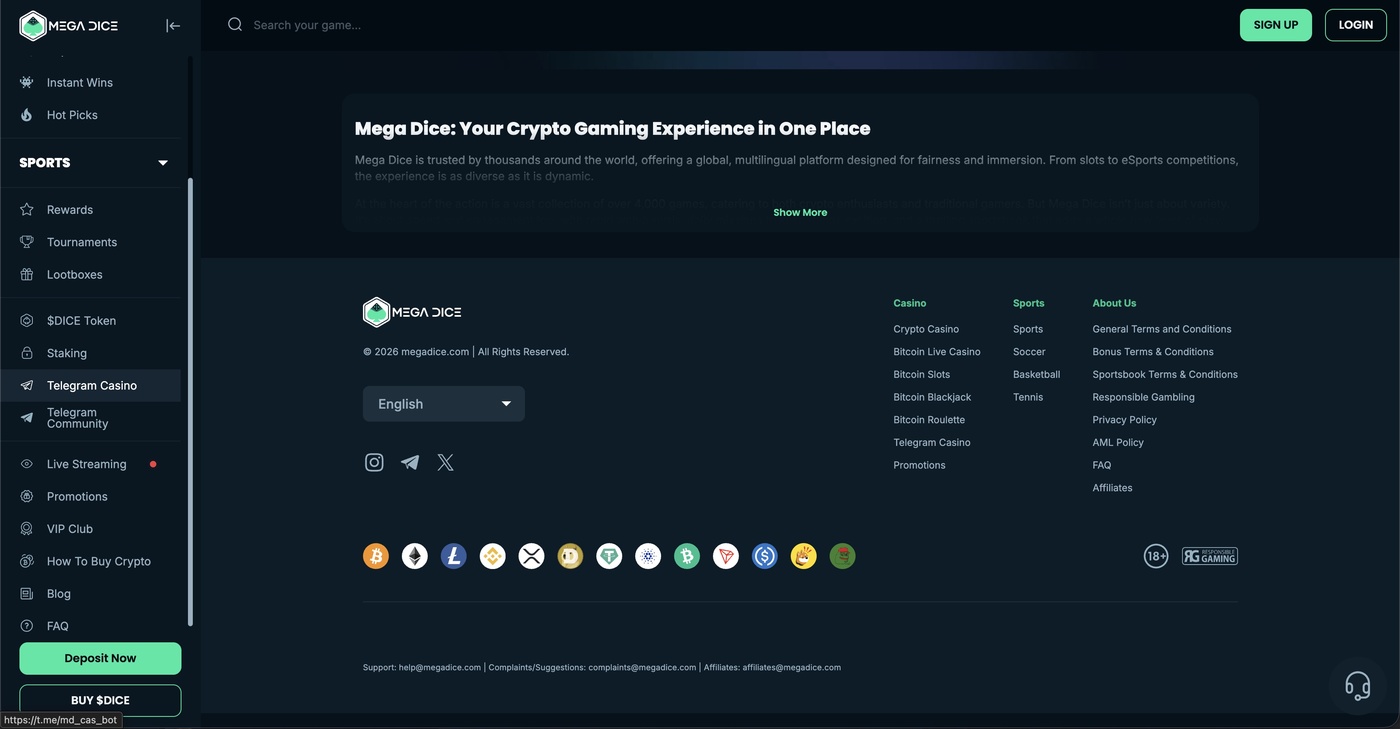Click the orange Bitcoin coin icon
The width and height of the screenshot is (1400, 729).
click(x=376, y=556)
